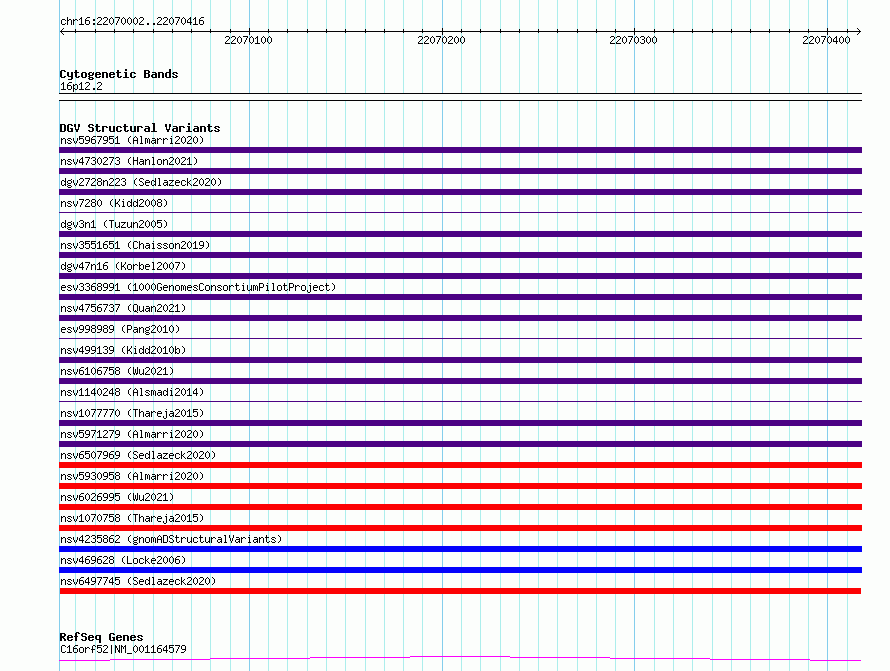Click ruler position 22070300
The image size is (890, 671).
633,40
